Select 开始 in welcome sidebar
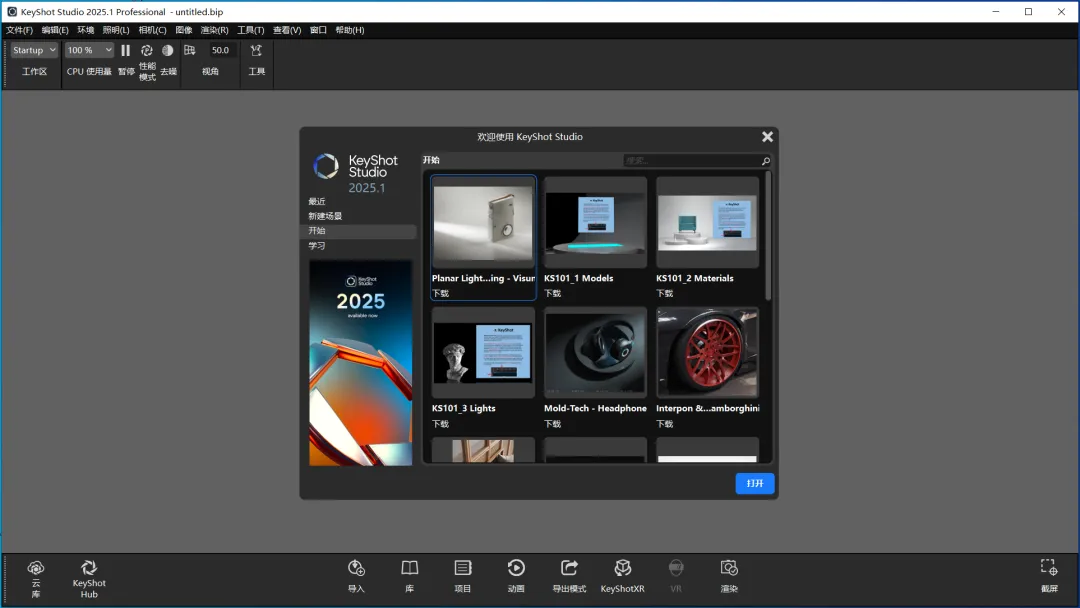 coord(360,231)
